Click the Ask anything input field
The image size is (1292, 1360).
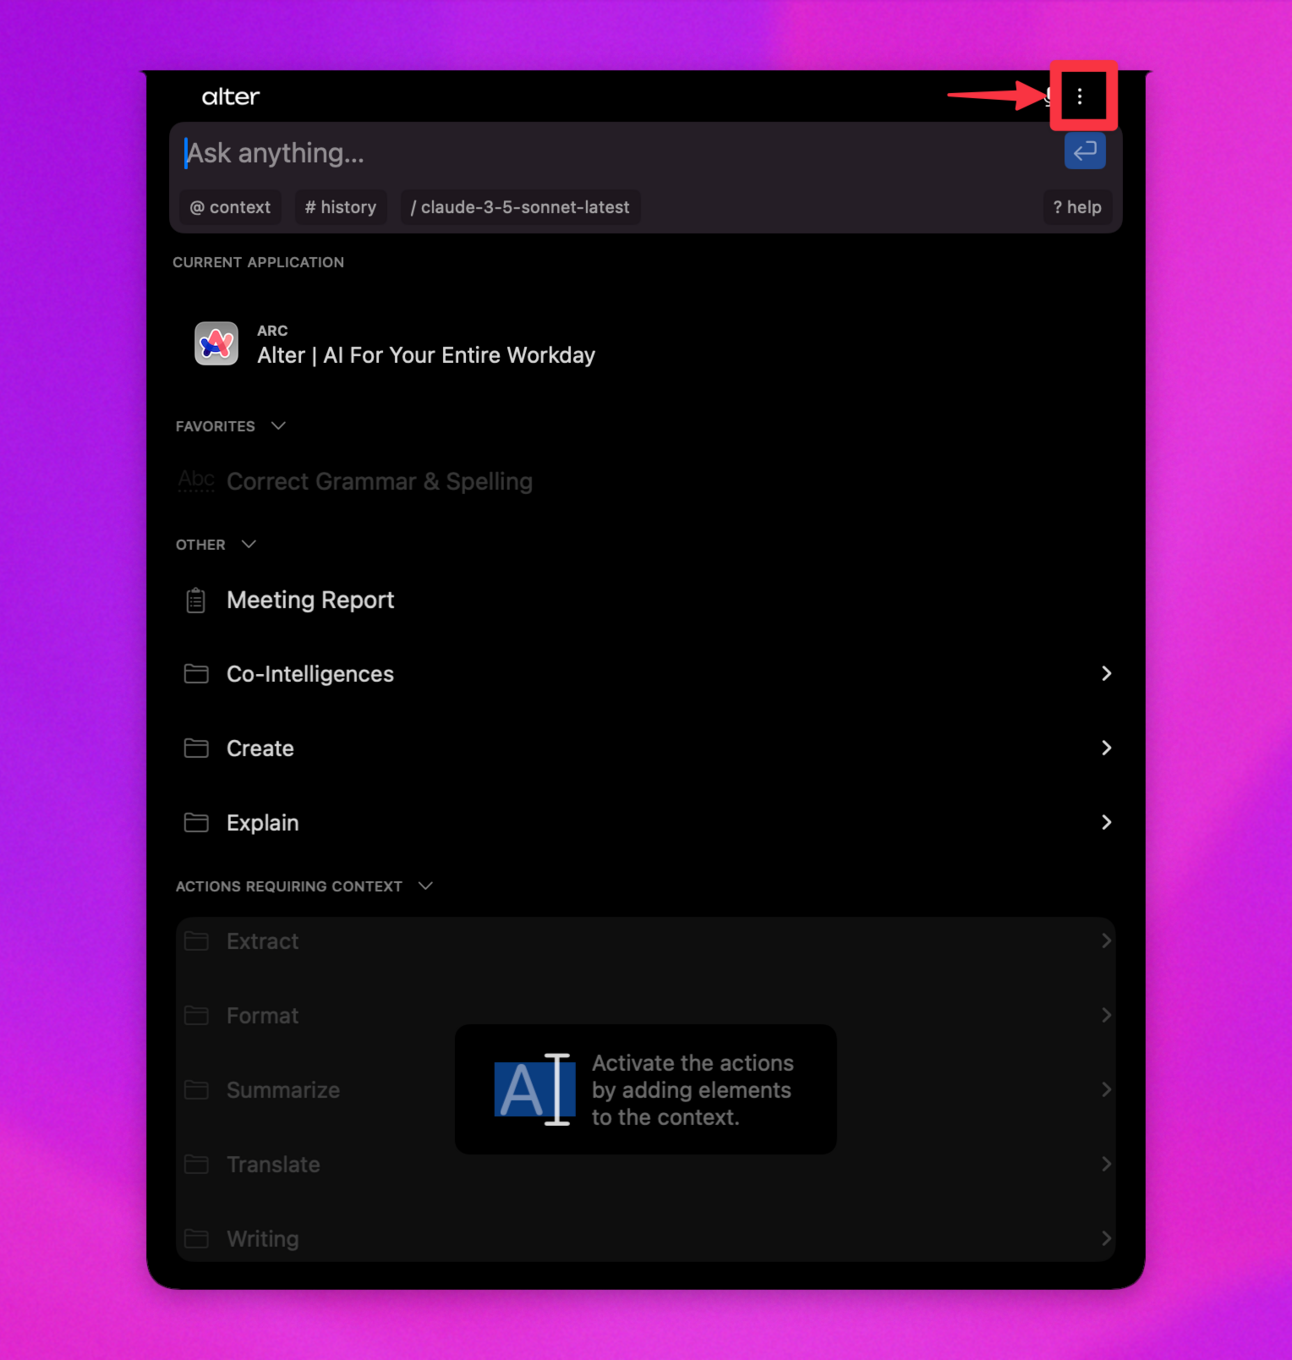[x=600, y=152]
